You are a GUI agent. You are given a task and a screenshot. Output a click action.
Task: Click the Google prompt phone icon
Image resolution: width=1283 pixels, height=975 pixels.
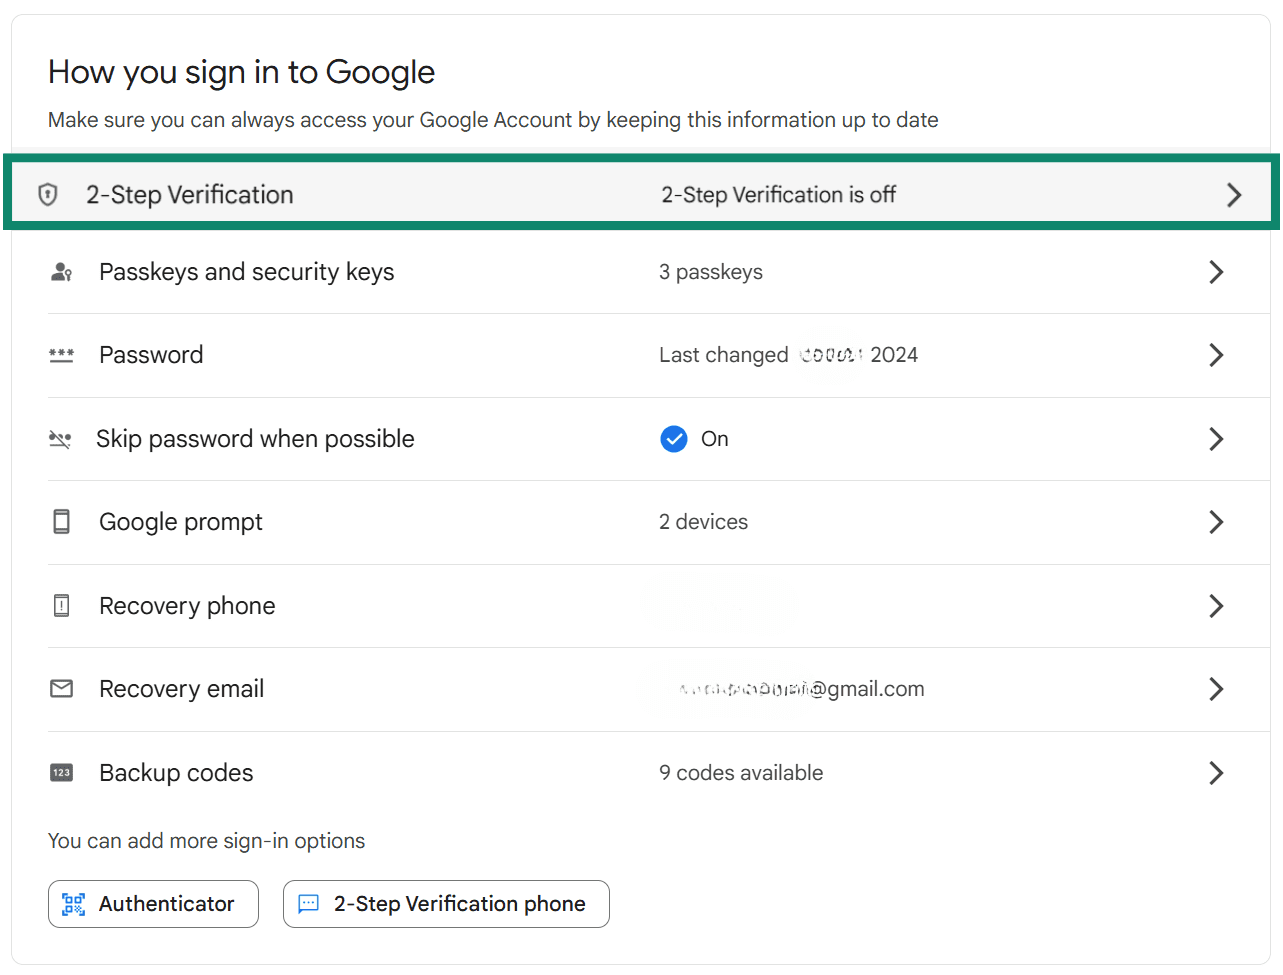pyautogui.click(x=62, y=521)
